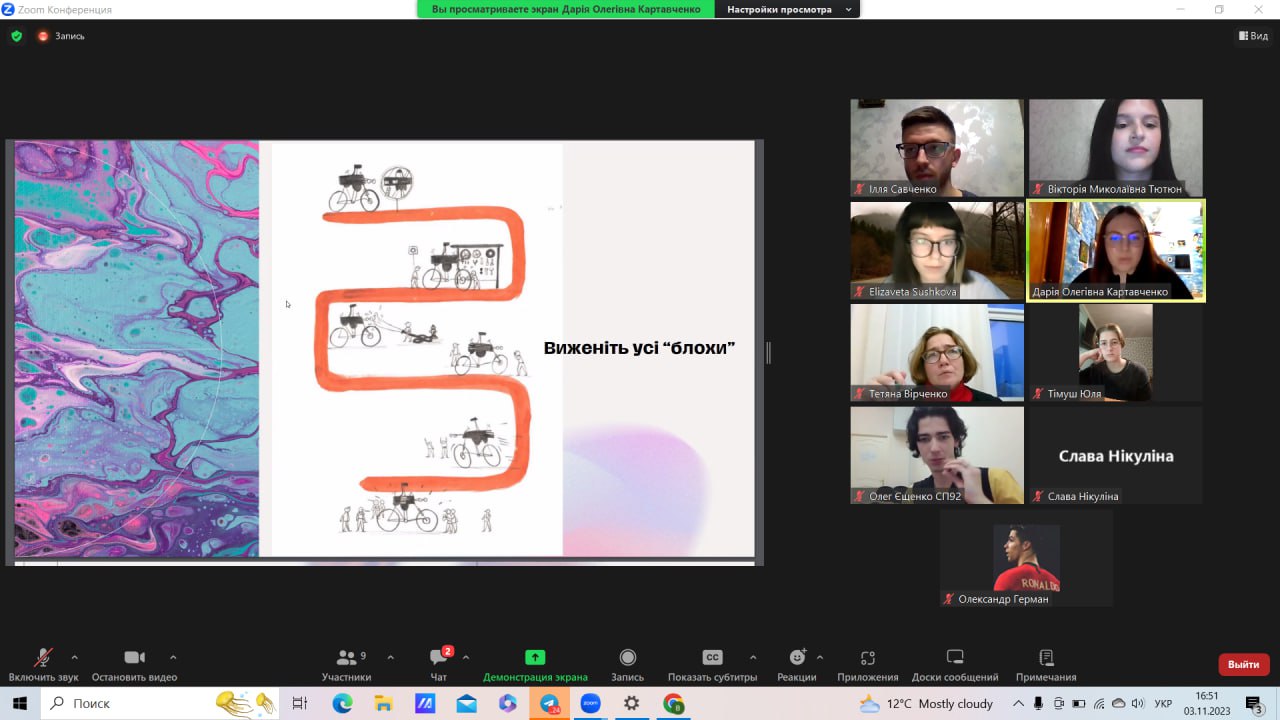This screenshot has height=720, width=1280.
Task: Click the divider handle beside shared screen
Action: 768,352
